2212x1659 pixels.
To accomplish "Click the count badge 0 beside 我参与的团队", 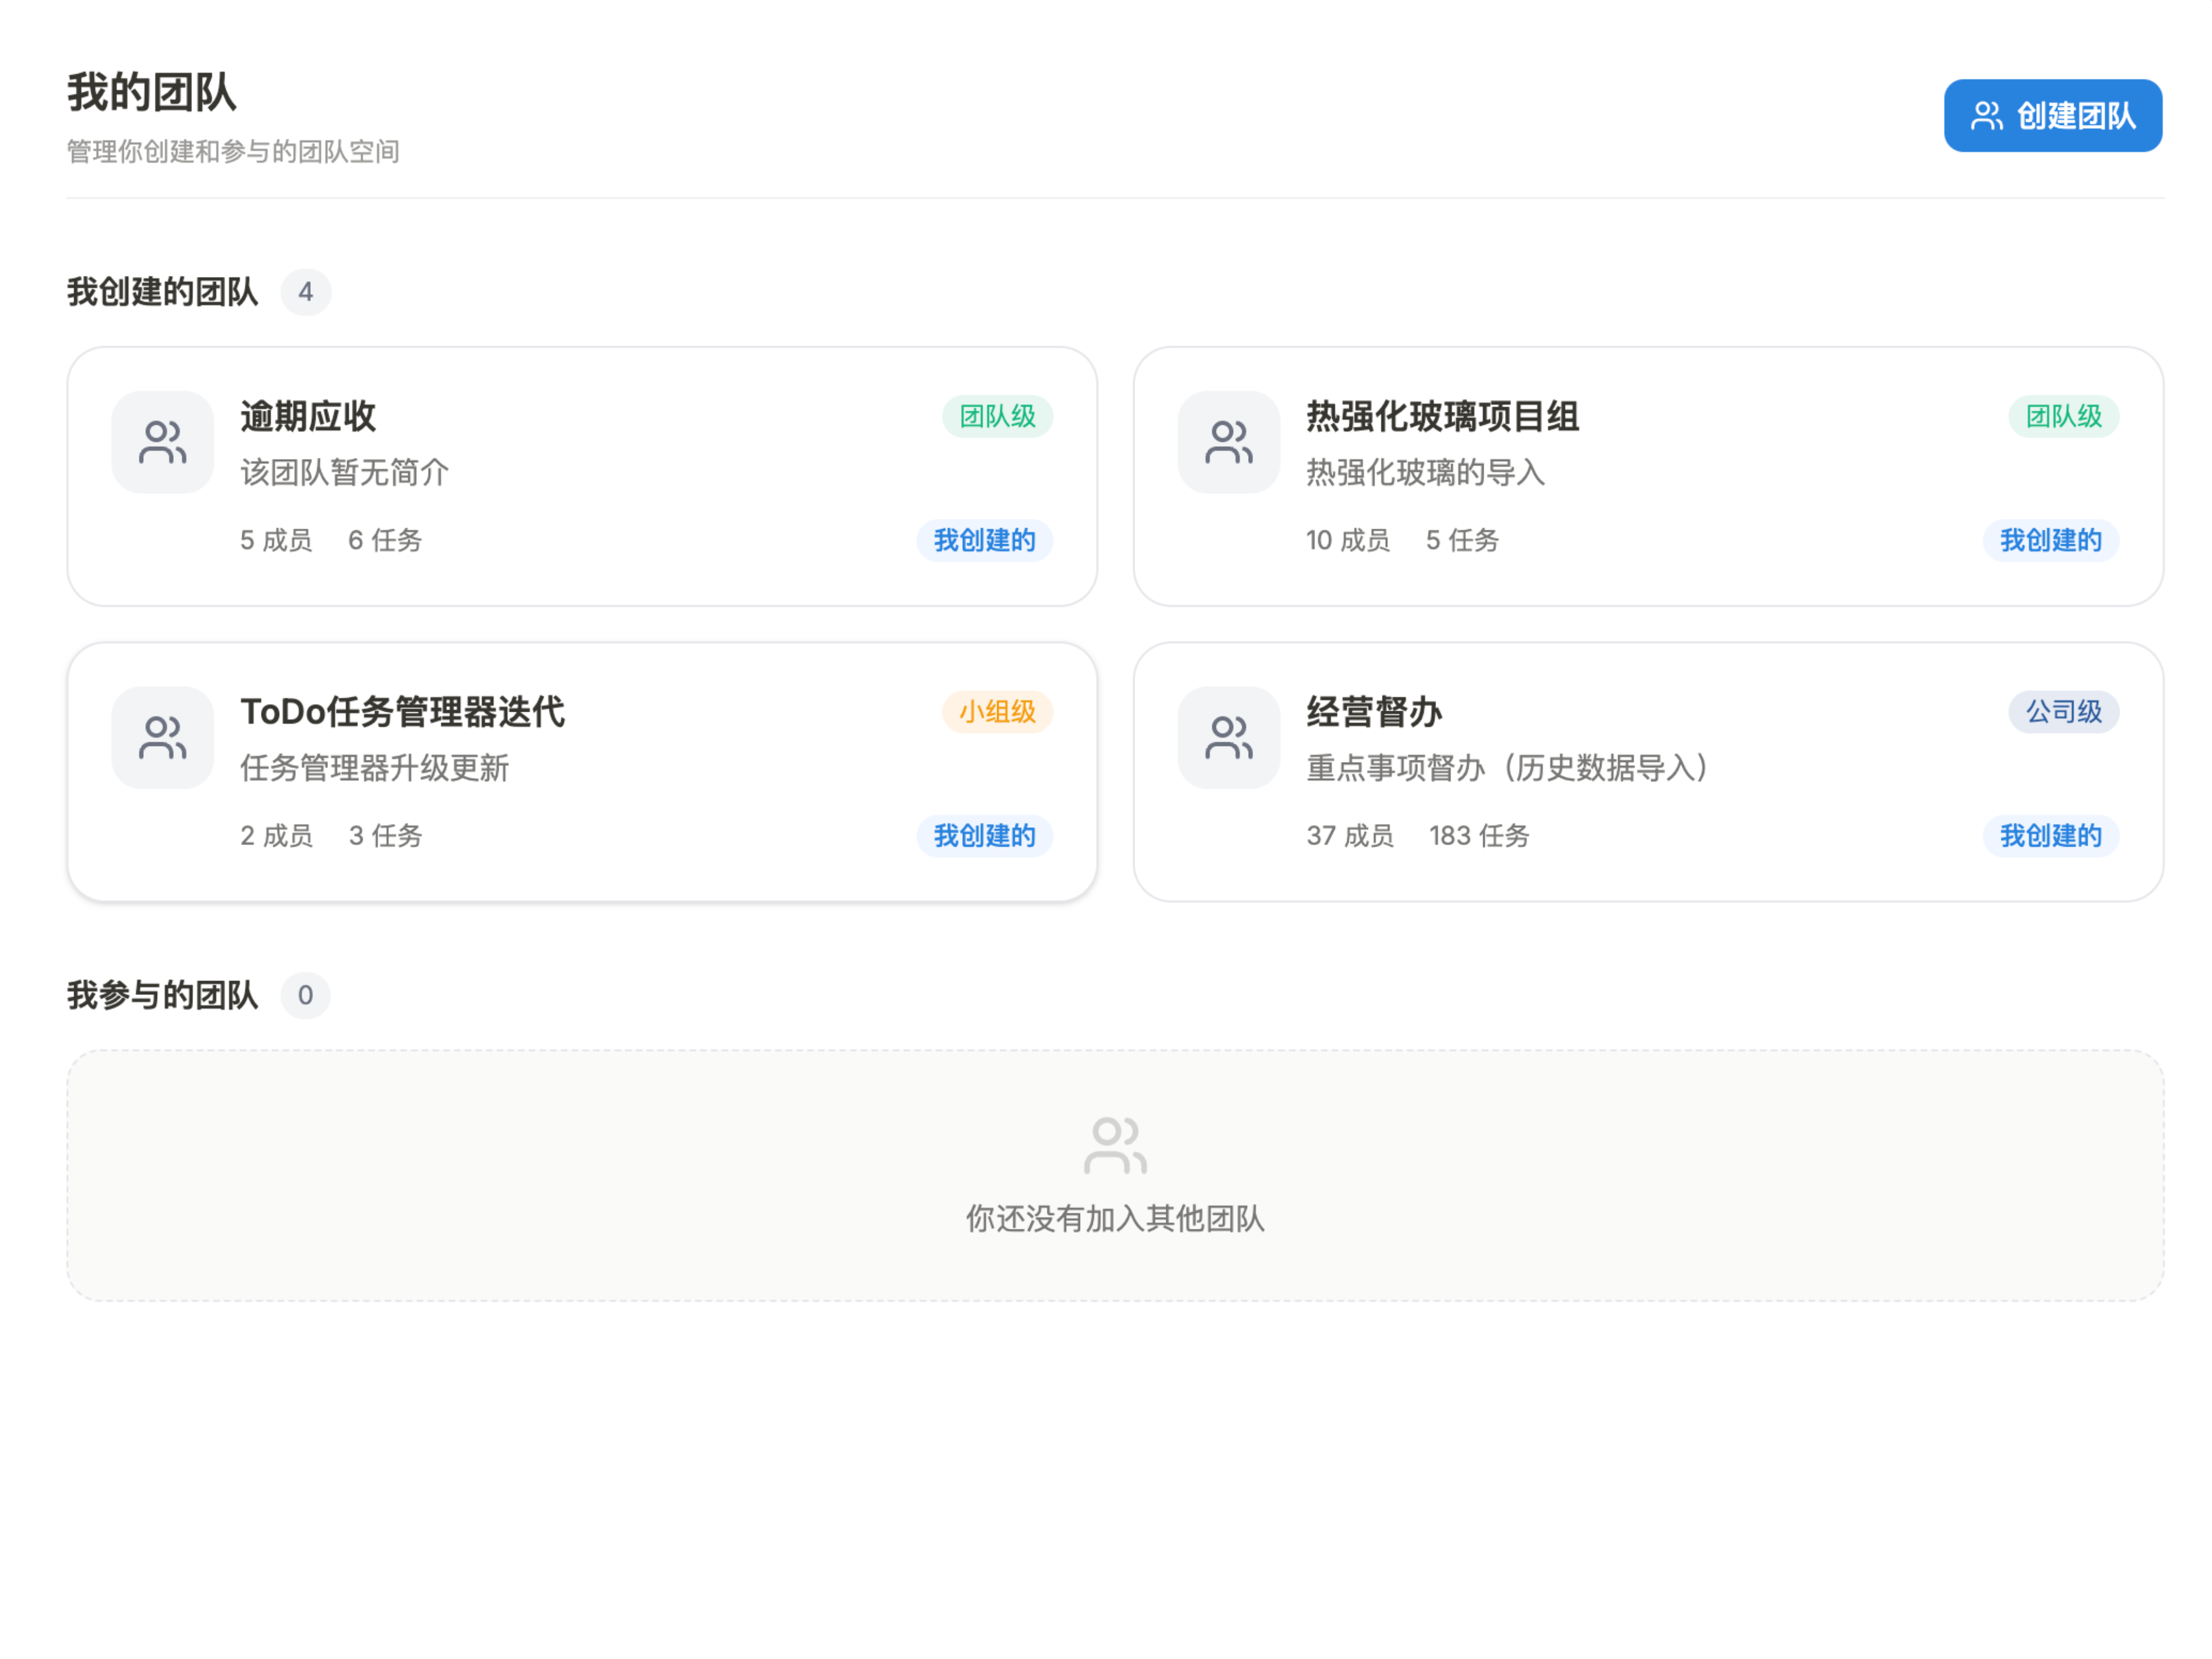I will click(306, 996).
